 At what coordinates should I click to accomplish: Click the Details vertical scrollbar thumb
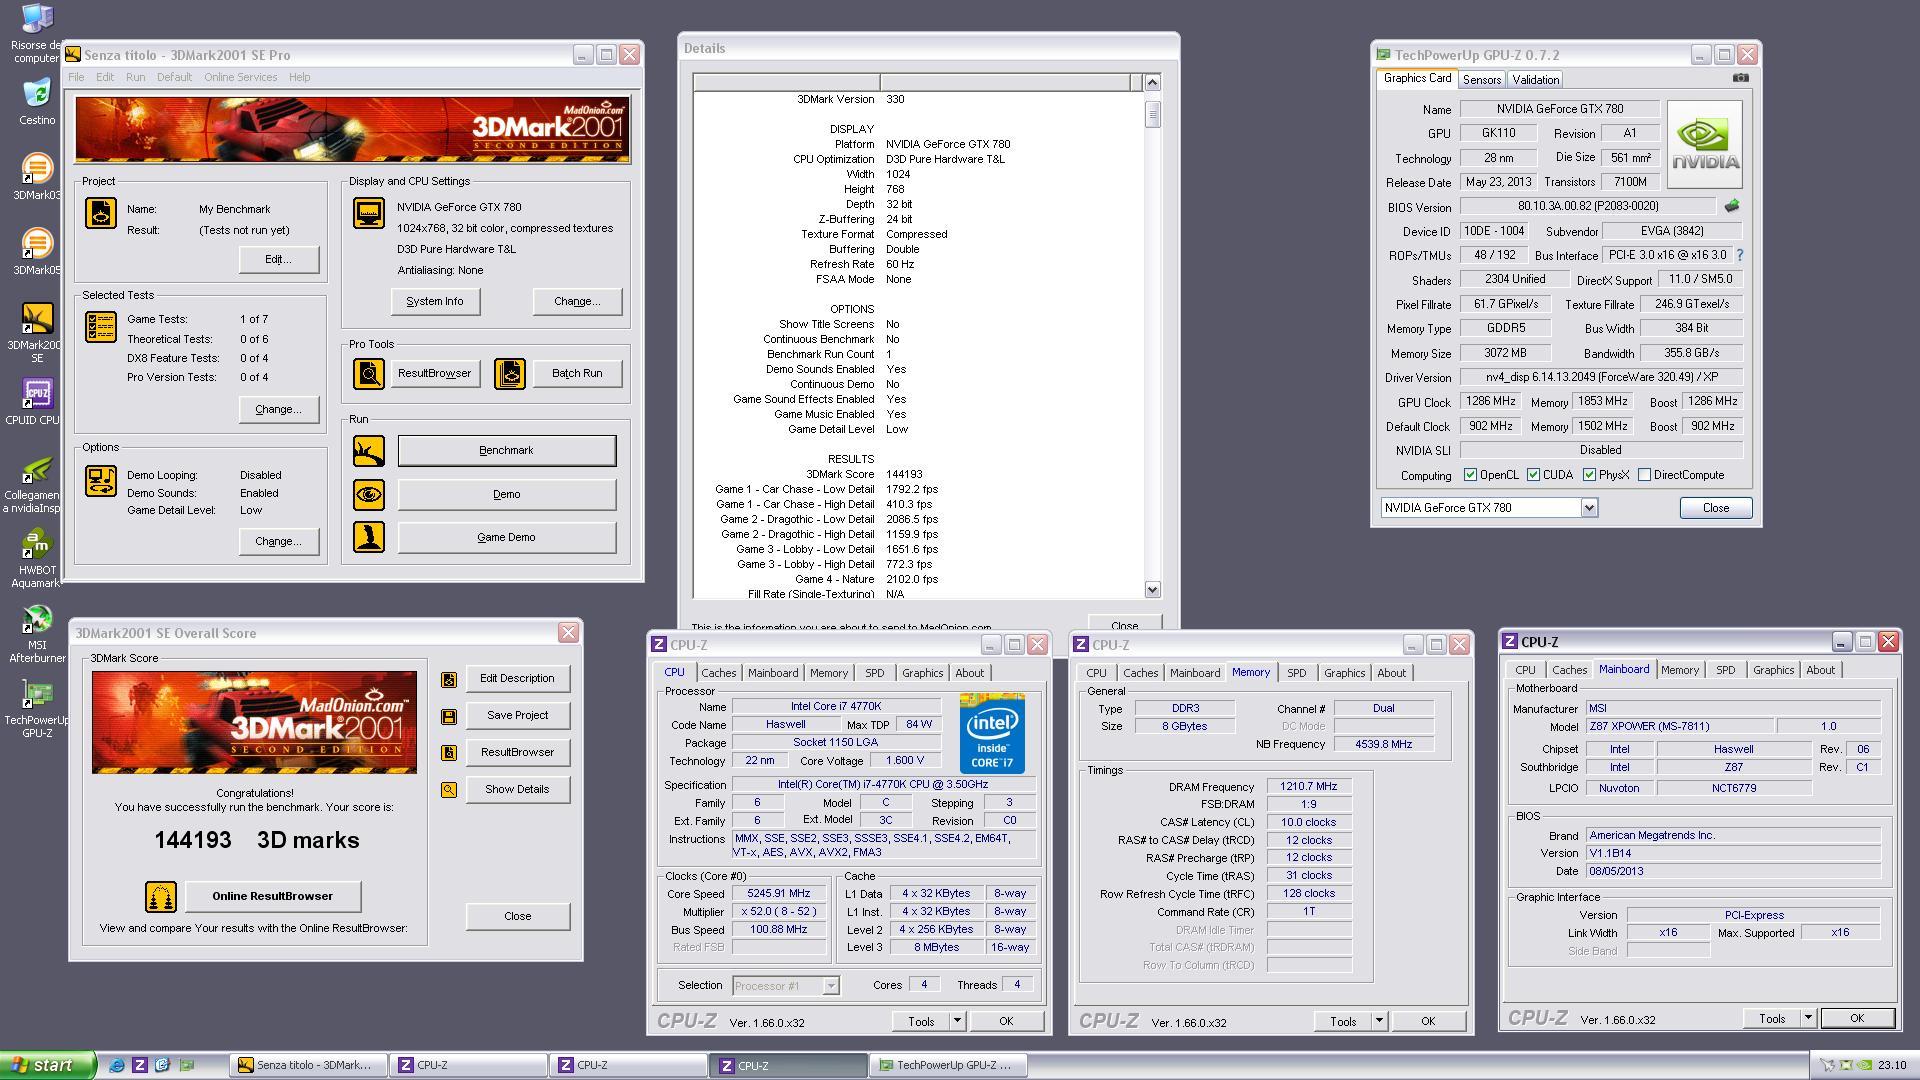(x=1152, y=114)
